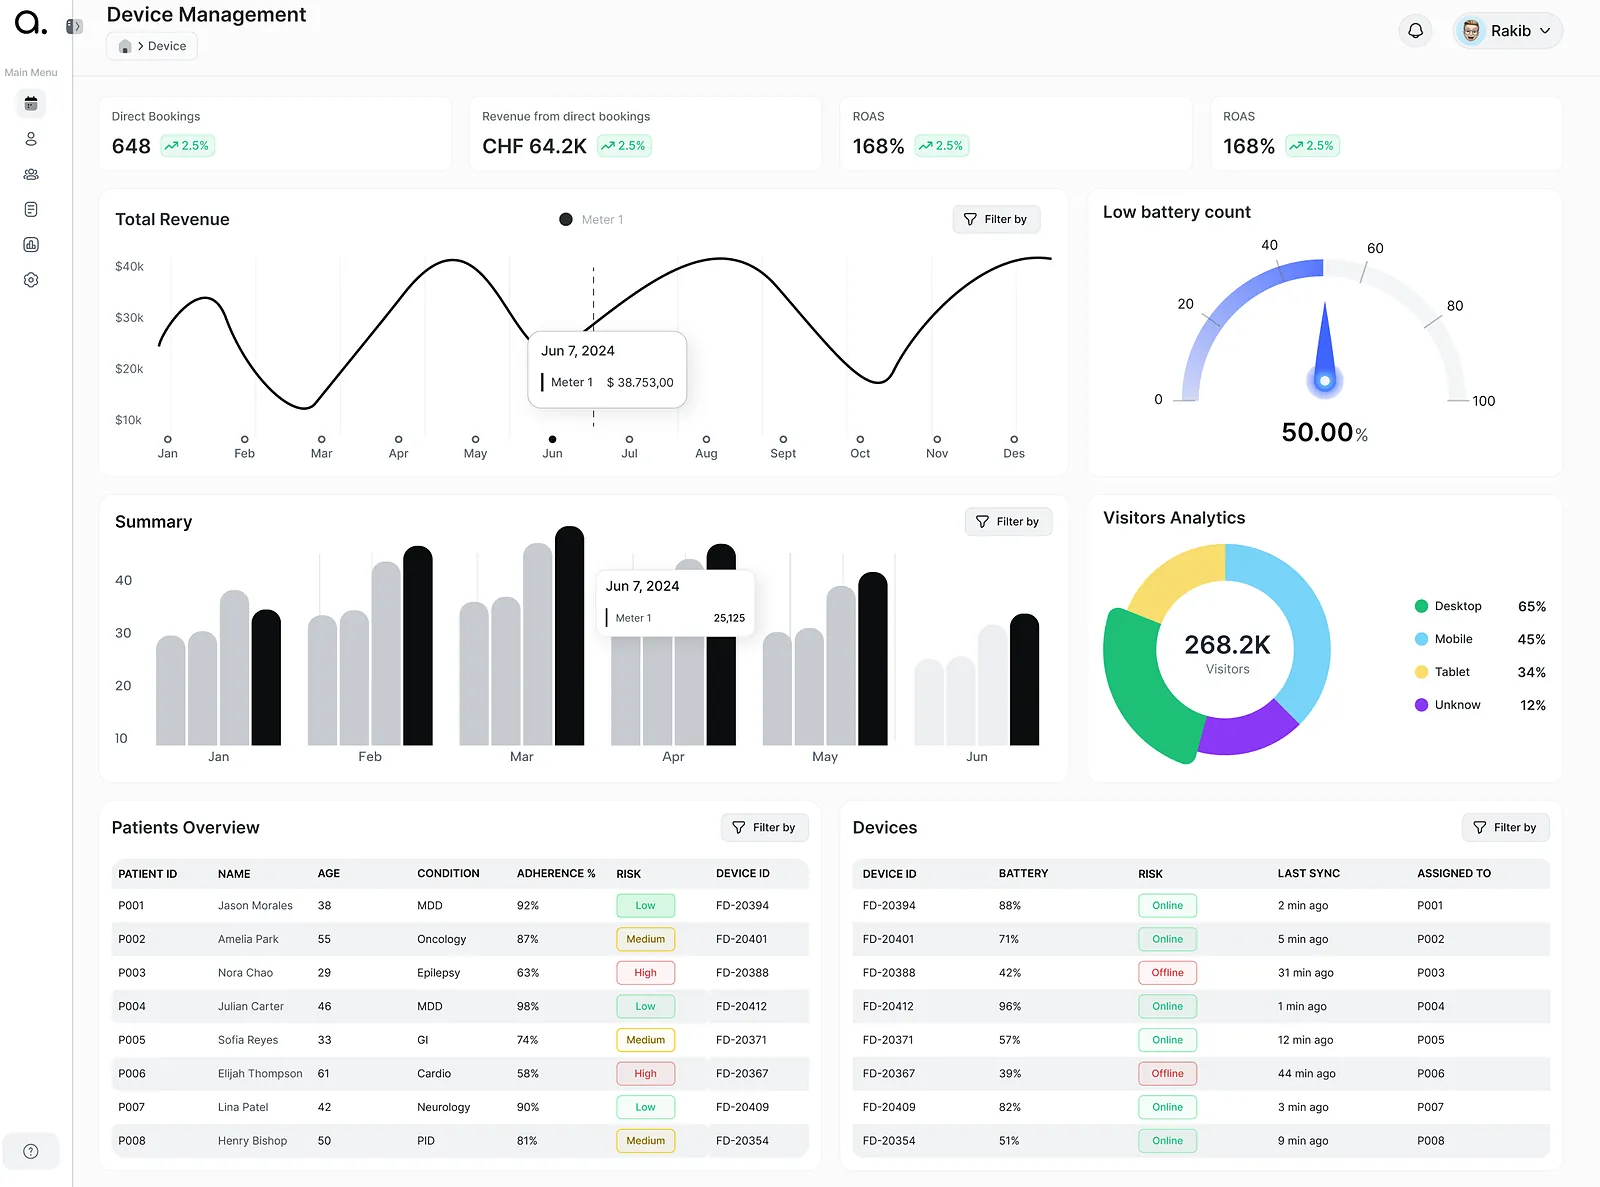The height and width of the screenshot is (1187, 1600).
Task: Click the CHF 64.2K 2.5% trend badge
Action: point(624,146)
